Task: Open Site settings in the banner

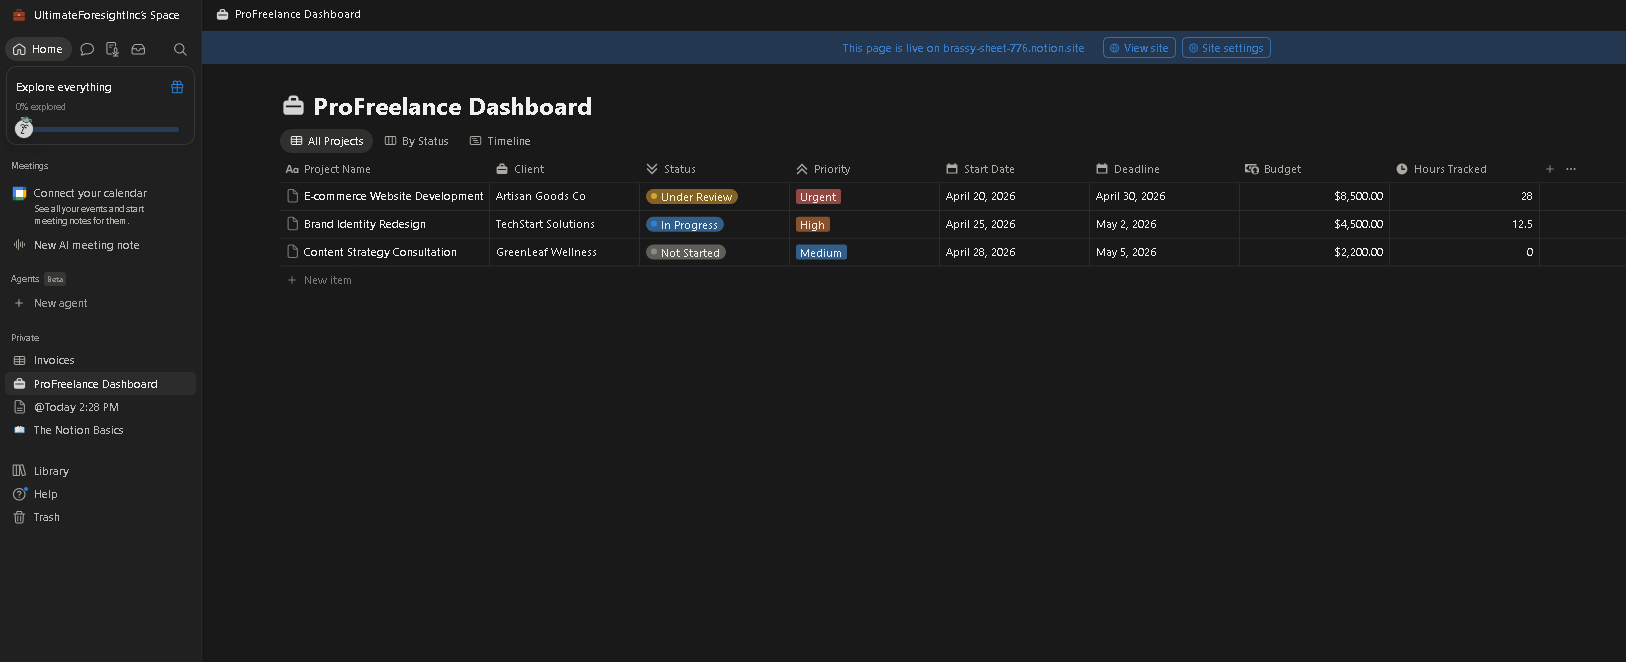Action: pyautogui.click(x=1226, y=48)
